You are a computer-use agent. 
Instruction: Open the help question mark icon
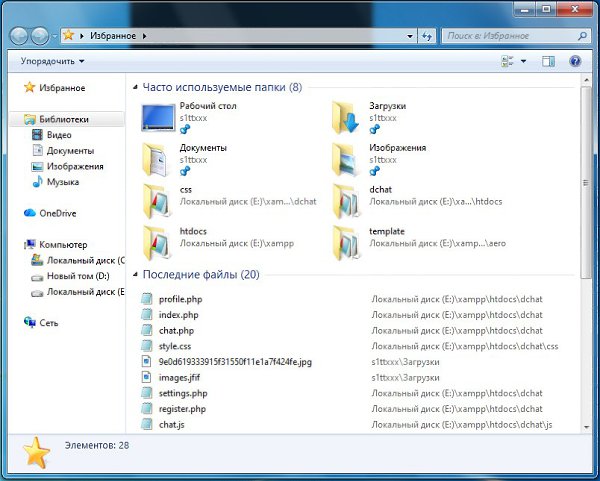pyautogui.click(x=575, y=61)
